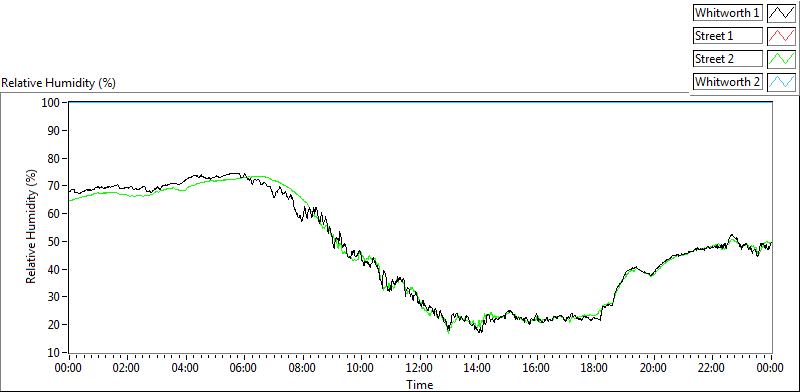Click the 100 value on the y-axis
Image resolution: width=800 pixels, height=392 pixels.
(x=52, y=103)
